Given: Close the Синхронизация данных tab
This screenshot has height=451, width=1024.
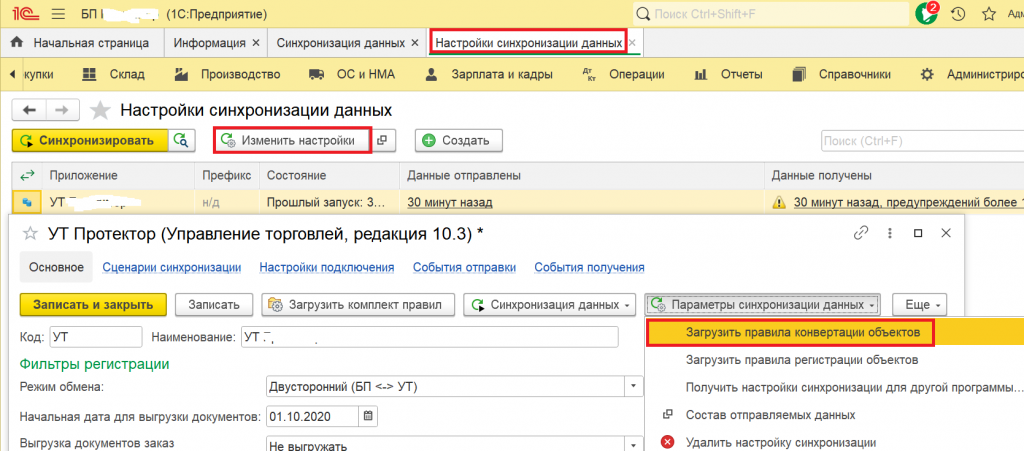Looking at the screenshot, I should [x=414, y=43].
